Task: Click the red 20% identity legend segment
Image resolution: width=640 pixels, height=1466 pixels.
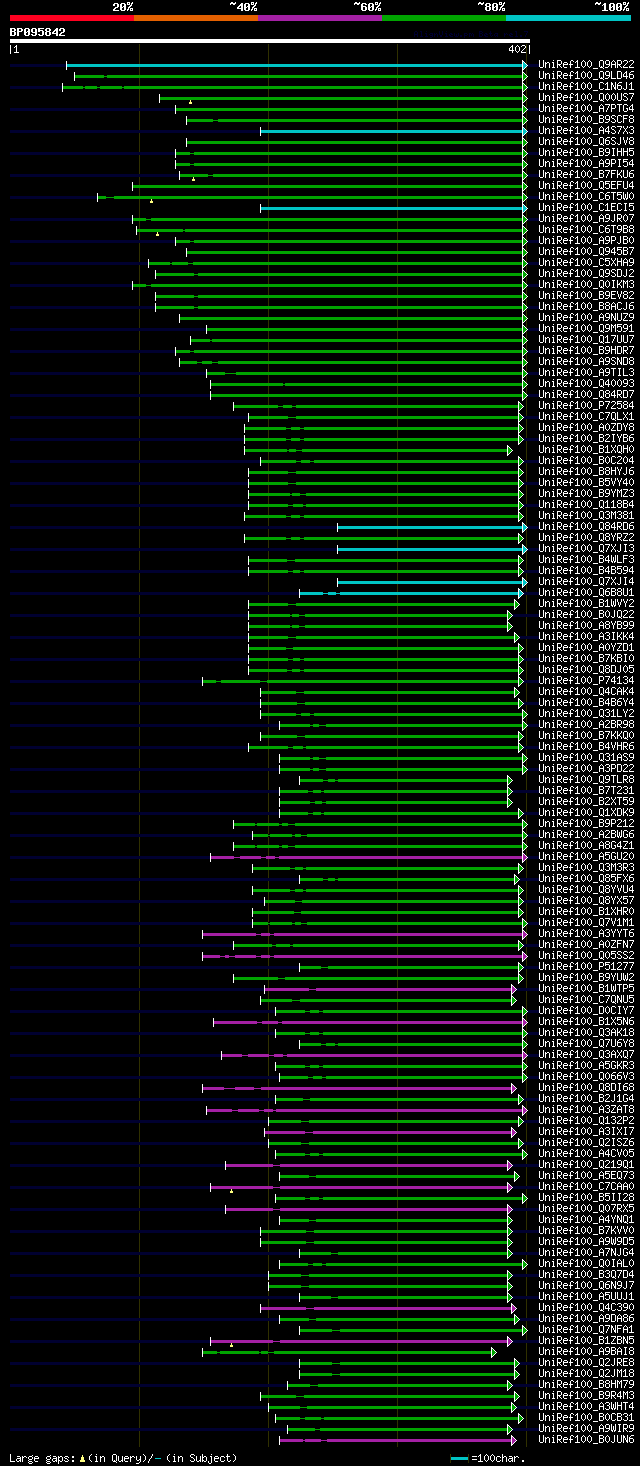Action: tap(71, 17)
